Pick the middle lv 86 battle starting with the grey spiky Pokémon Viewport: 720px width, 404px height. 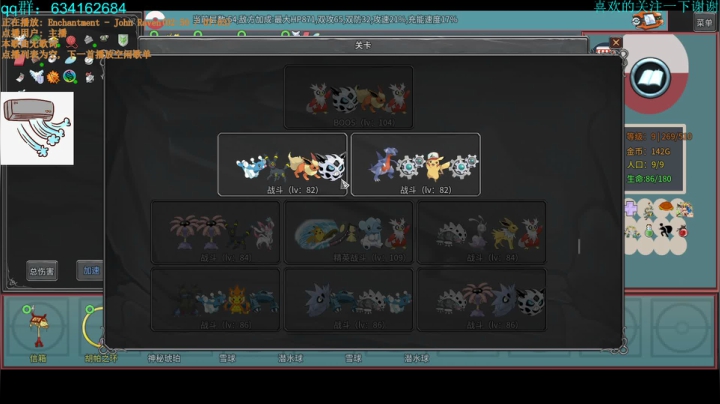click(349, 300)
